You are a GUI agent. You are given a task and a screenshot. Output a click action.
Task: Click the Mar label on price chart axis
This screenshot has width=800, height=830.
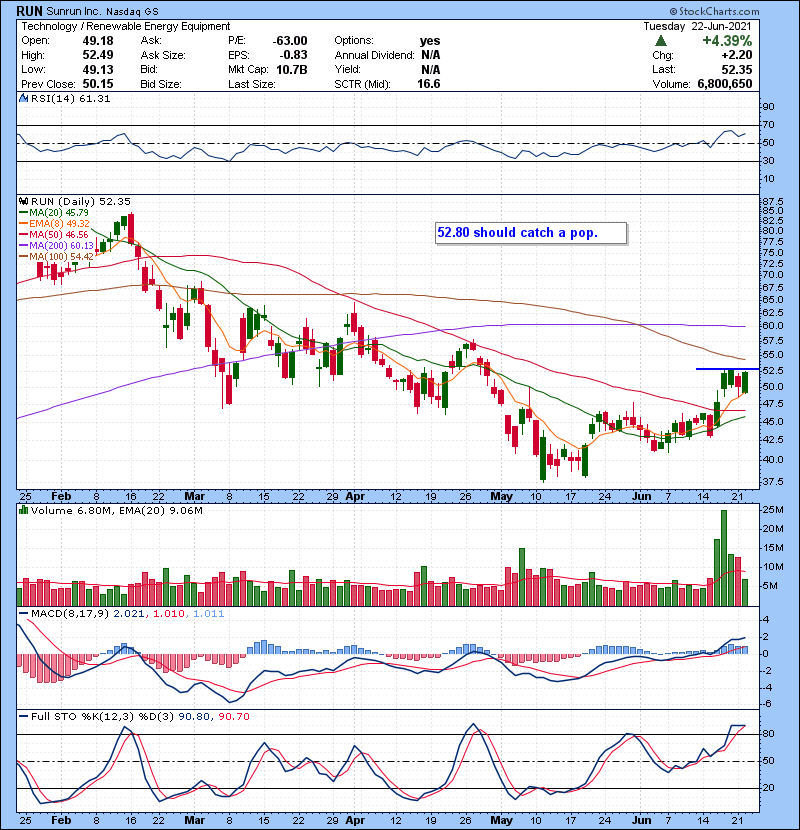tap(194, 497)
